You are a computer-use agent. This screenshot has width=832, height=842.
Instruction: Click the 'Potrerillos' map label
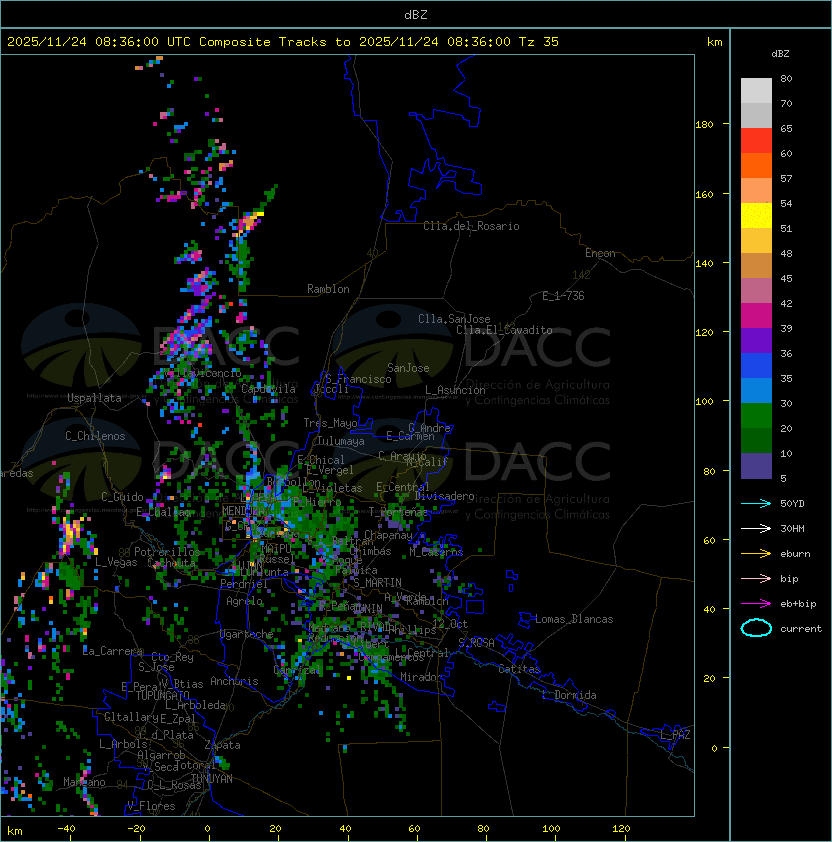coord(167,552)
